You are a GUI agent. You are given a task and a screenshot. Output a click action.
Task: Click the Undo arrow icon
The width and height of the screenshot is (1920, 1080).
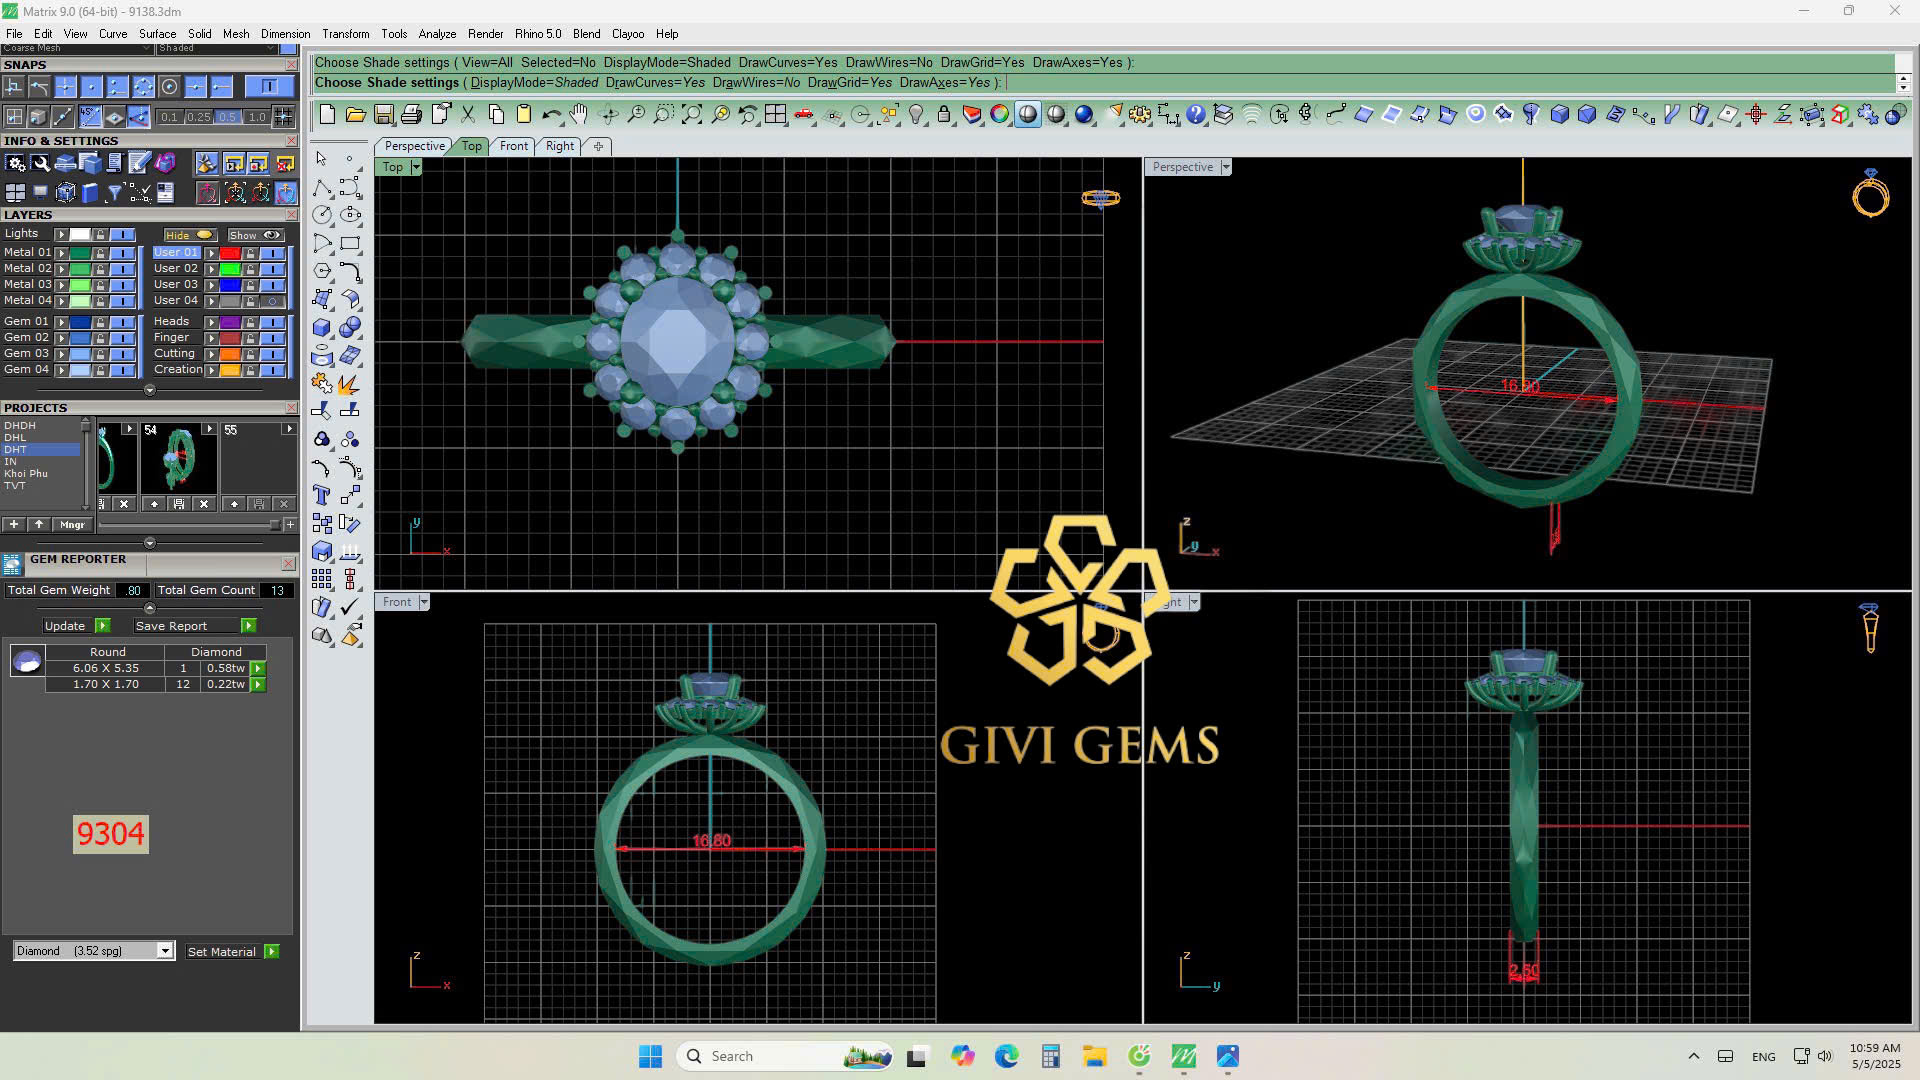coord(551,115)
